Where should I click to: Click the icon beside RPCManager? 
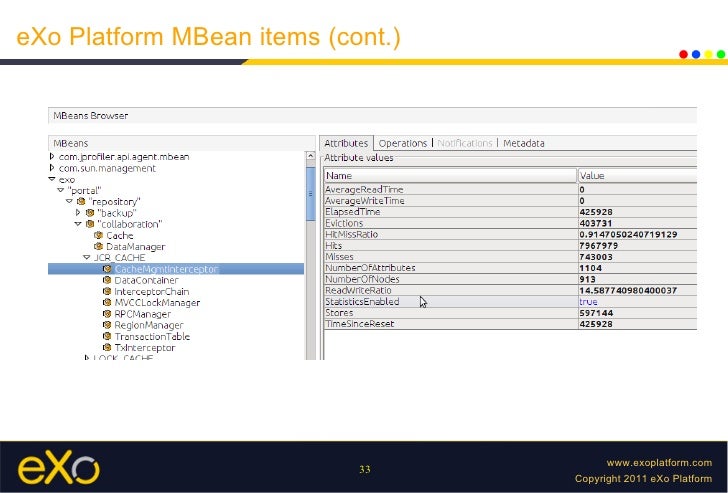pos(107,314)
